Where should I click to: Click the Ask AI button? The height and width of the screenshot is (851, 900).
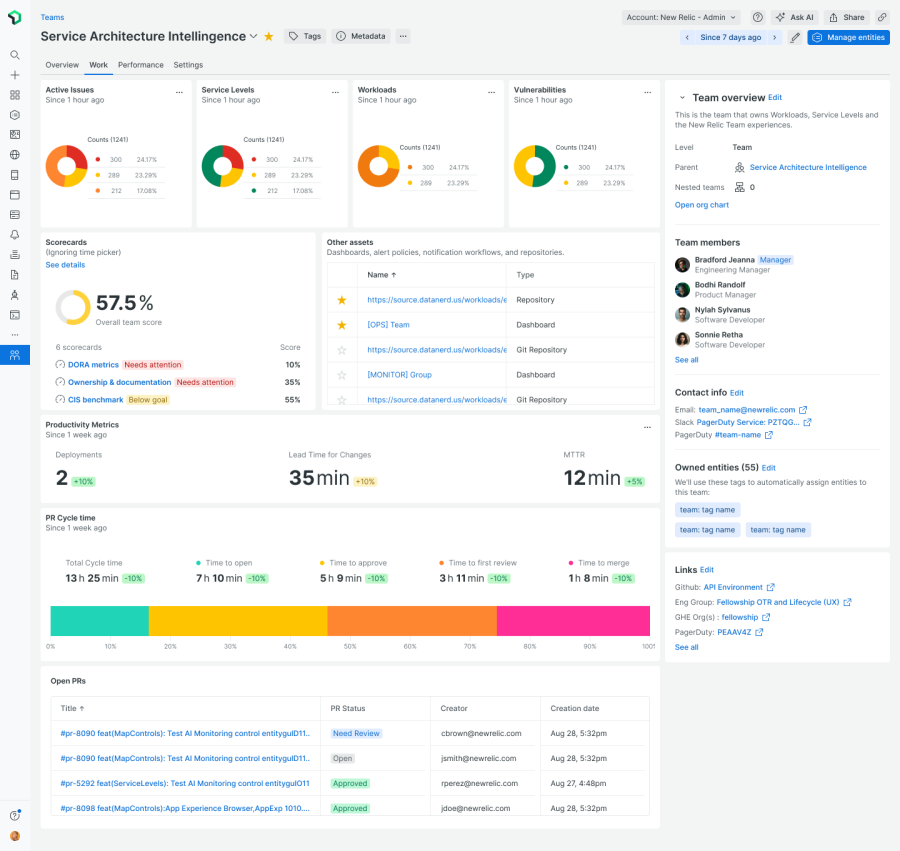coord(795,17)
